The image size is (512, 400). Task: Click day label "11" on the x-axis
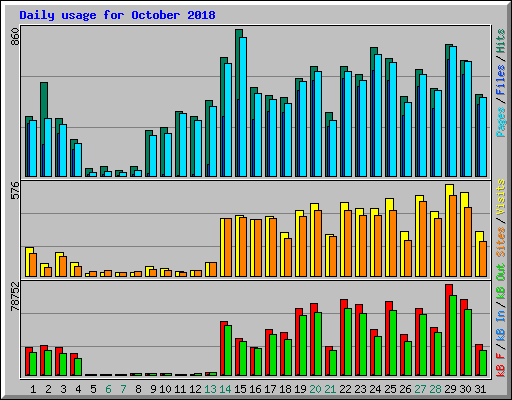(x=180, y=389)
